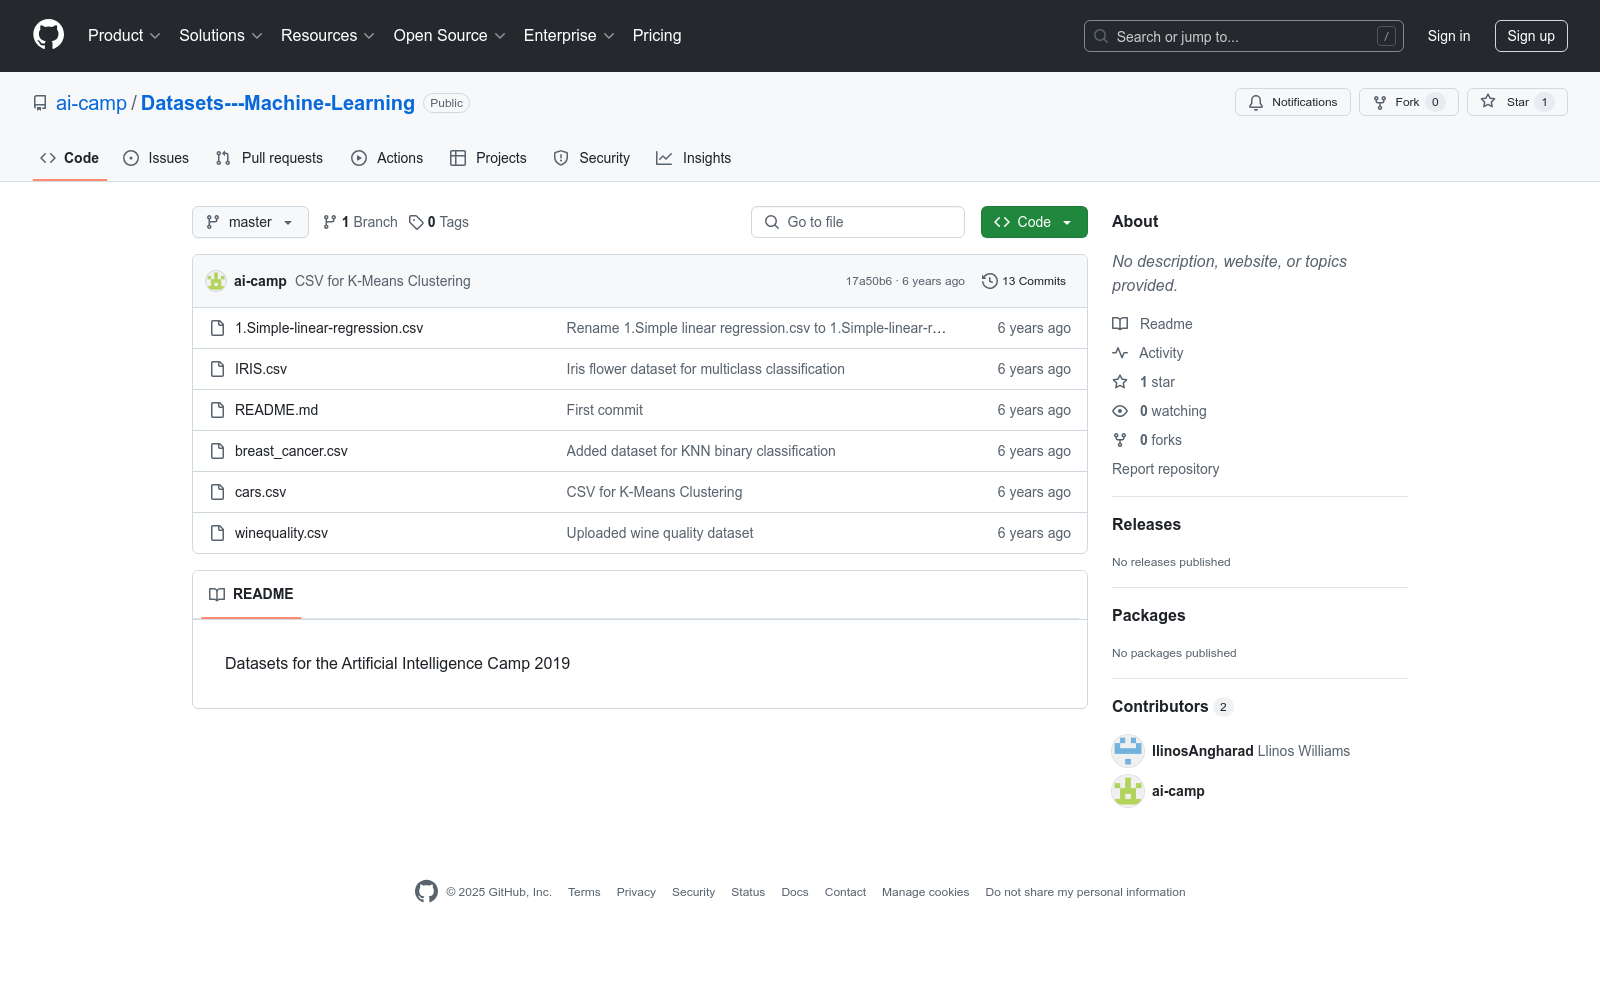Click the Go to file field
The image size is (1600, 1000).
pos(858,222)
